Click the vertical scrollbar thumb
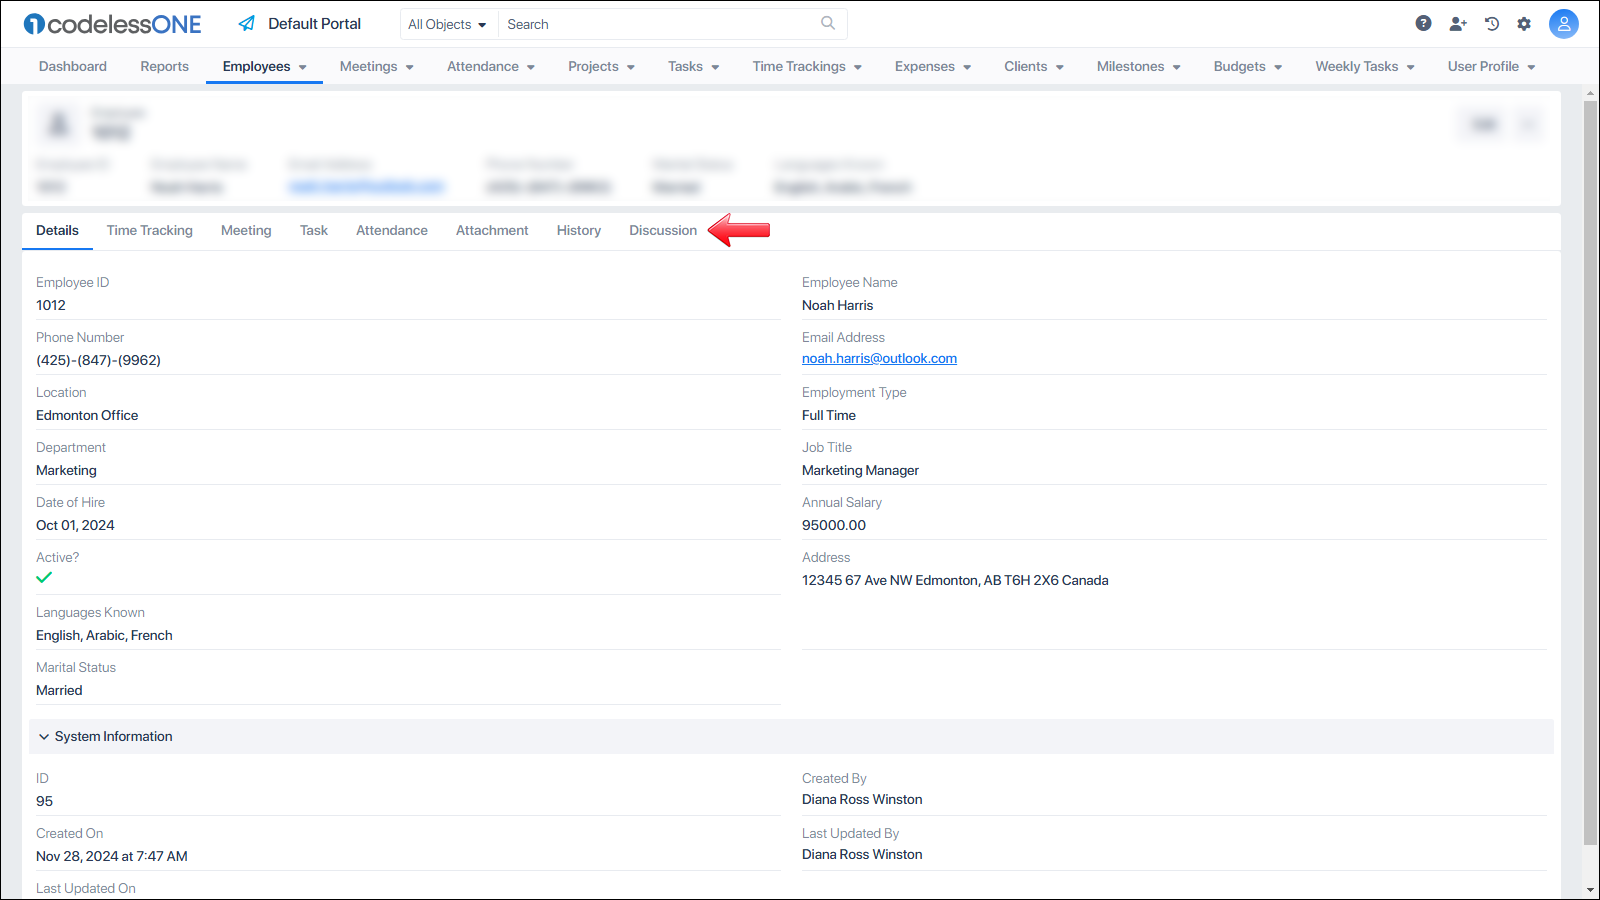 [1590, 472]
